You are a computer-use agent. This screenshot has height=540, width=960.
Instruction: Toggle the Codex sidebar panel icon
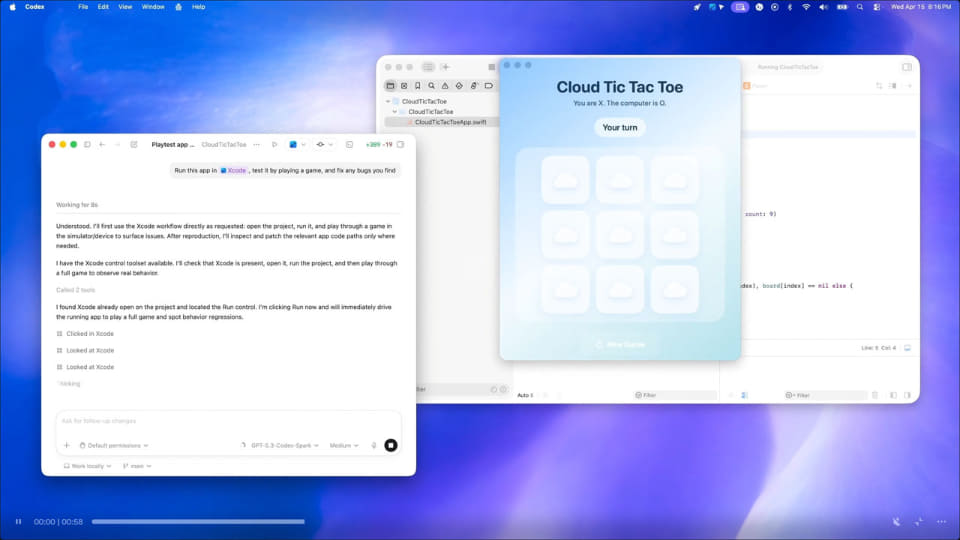[x=87, y=144]
